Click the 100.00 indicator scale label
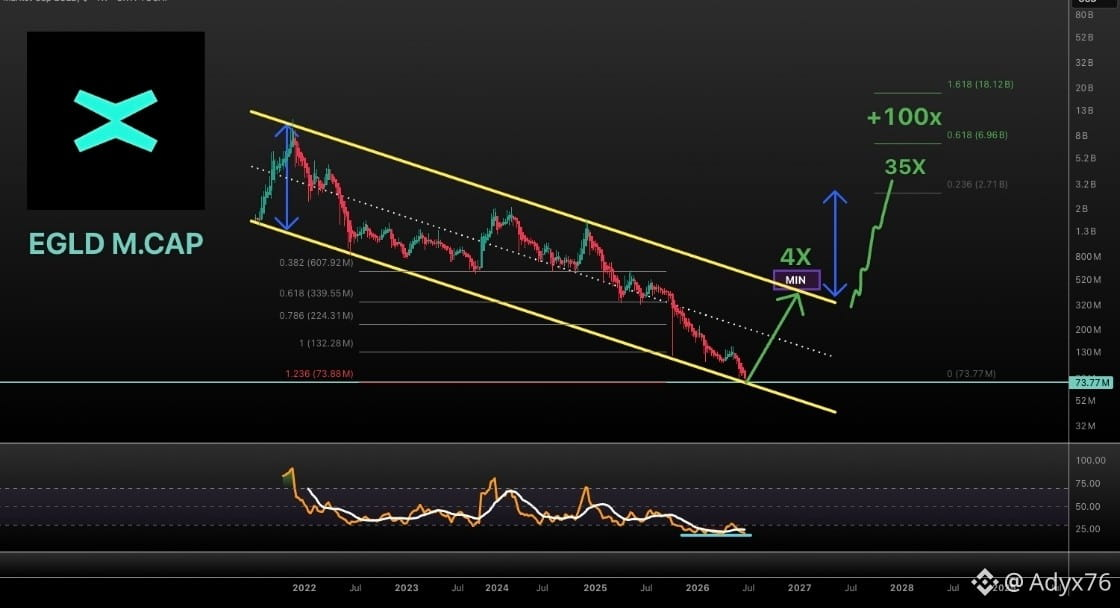Screen dimensions: 1120x608 (x=1090, y=461)
